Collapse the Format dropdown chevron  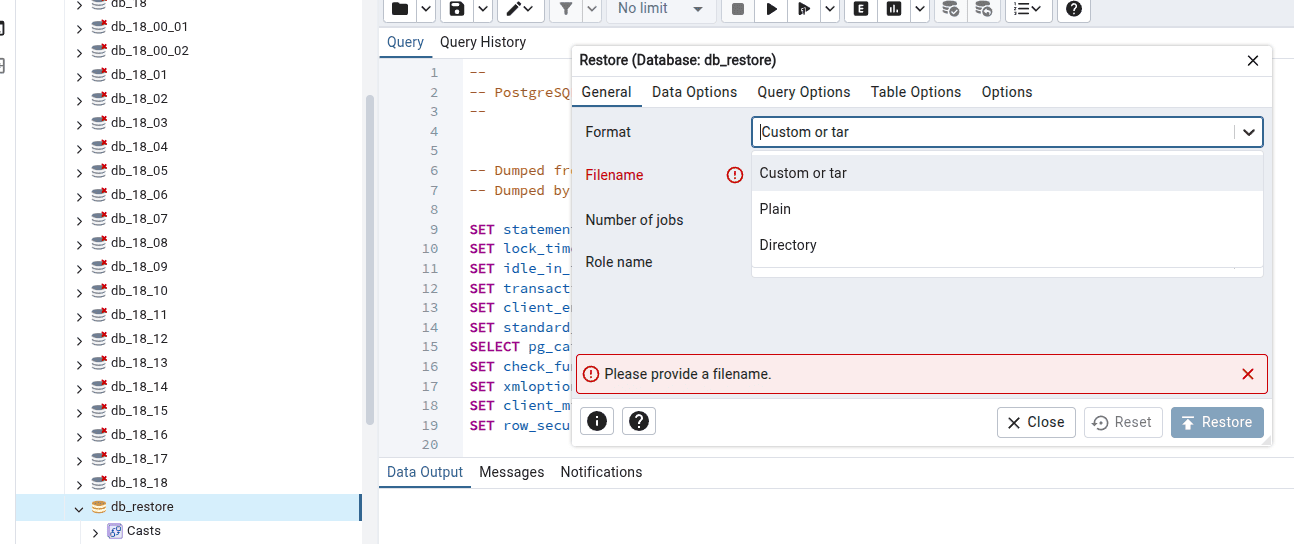coord(1249,132)
